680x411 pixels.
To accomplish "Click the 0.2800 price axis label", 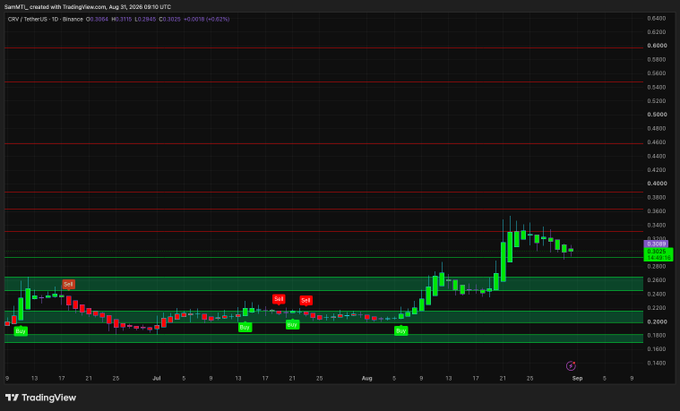I will pyautogui.click(x=656, y=266).
